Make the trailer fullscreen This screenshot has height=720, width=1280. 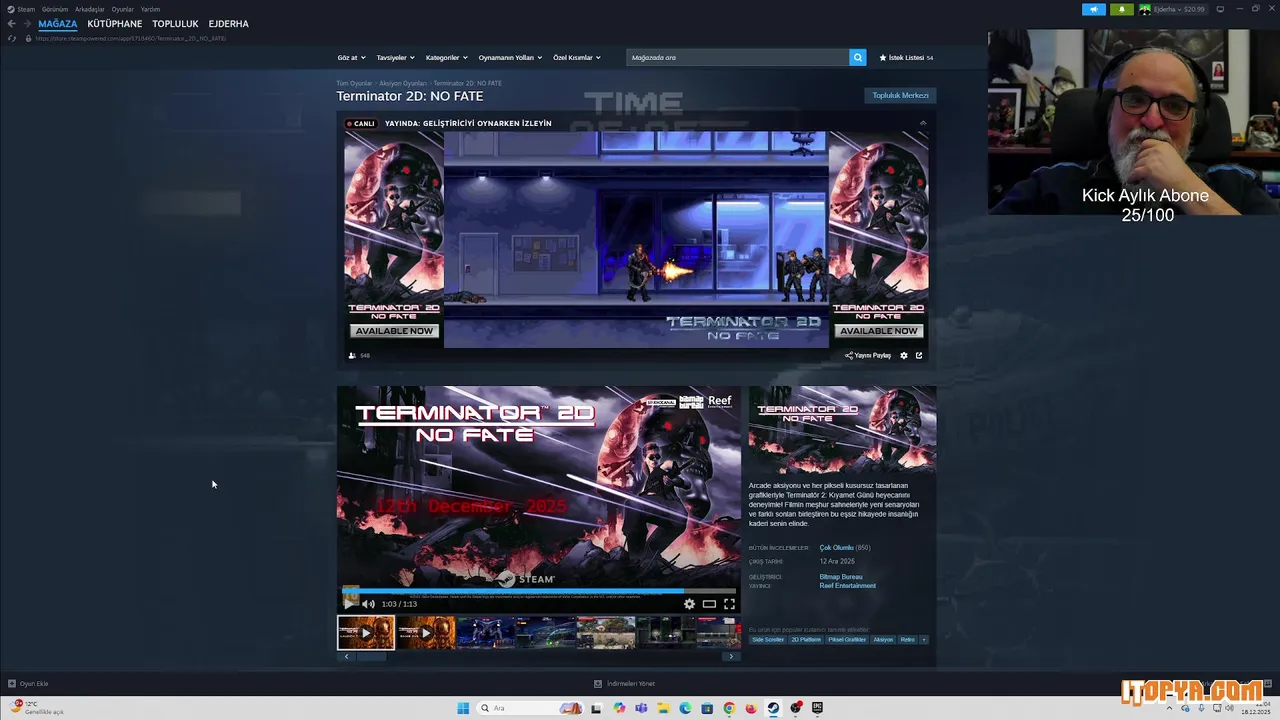[x=729, y=604]
